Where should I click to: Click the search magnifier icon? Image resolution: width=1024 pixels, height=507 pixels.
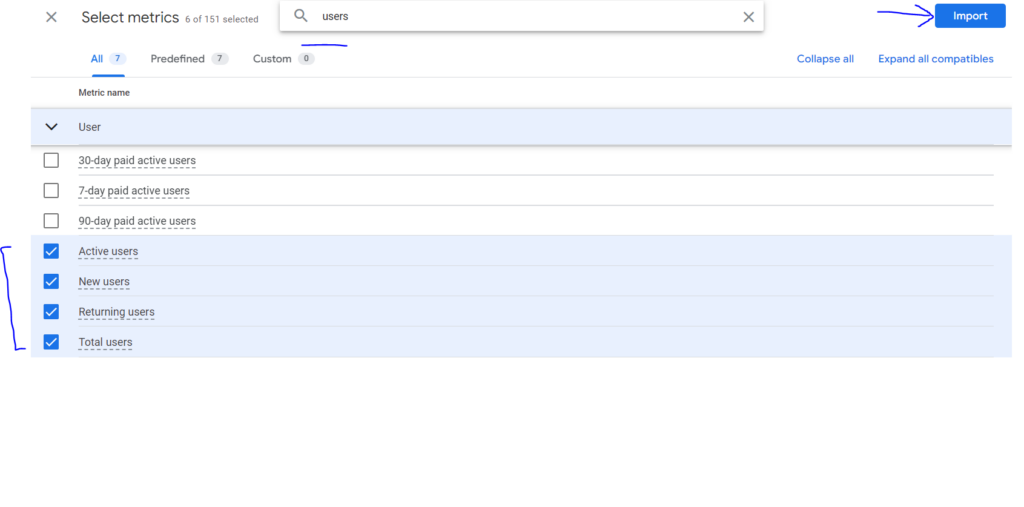click(301, 16)
